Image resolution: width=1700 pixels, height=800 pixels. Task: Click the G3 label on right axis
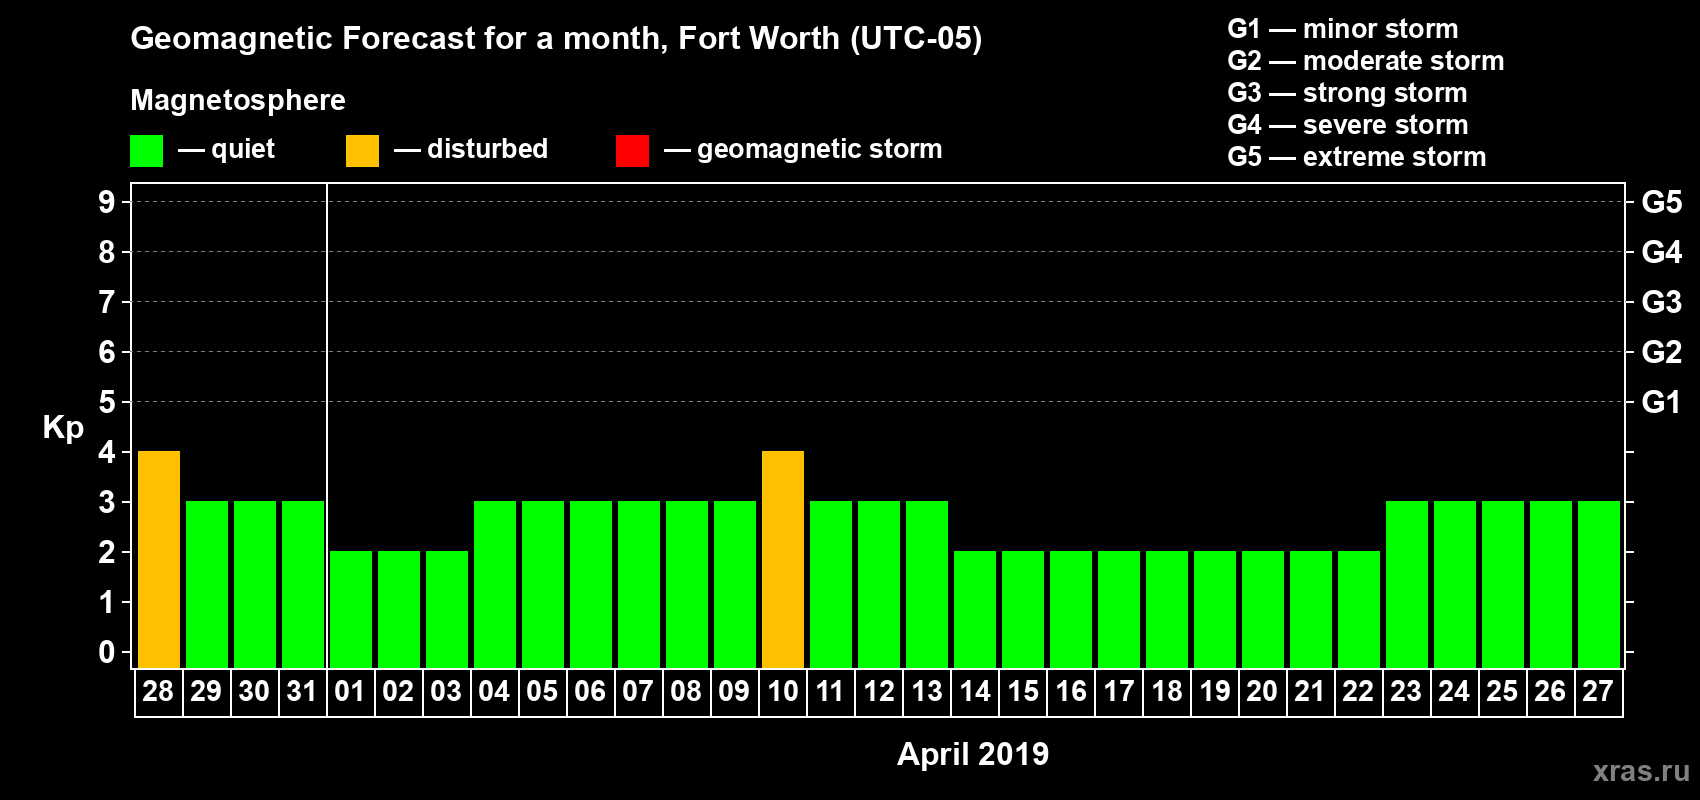click(x=1662, y=302)
